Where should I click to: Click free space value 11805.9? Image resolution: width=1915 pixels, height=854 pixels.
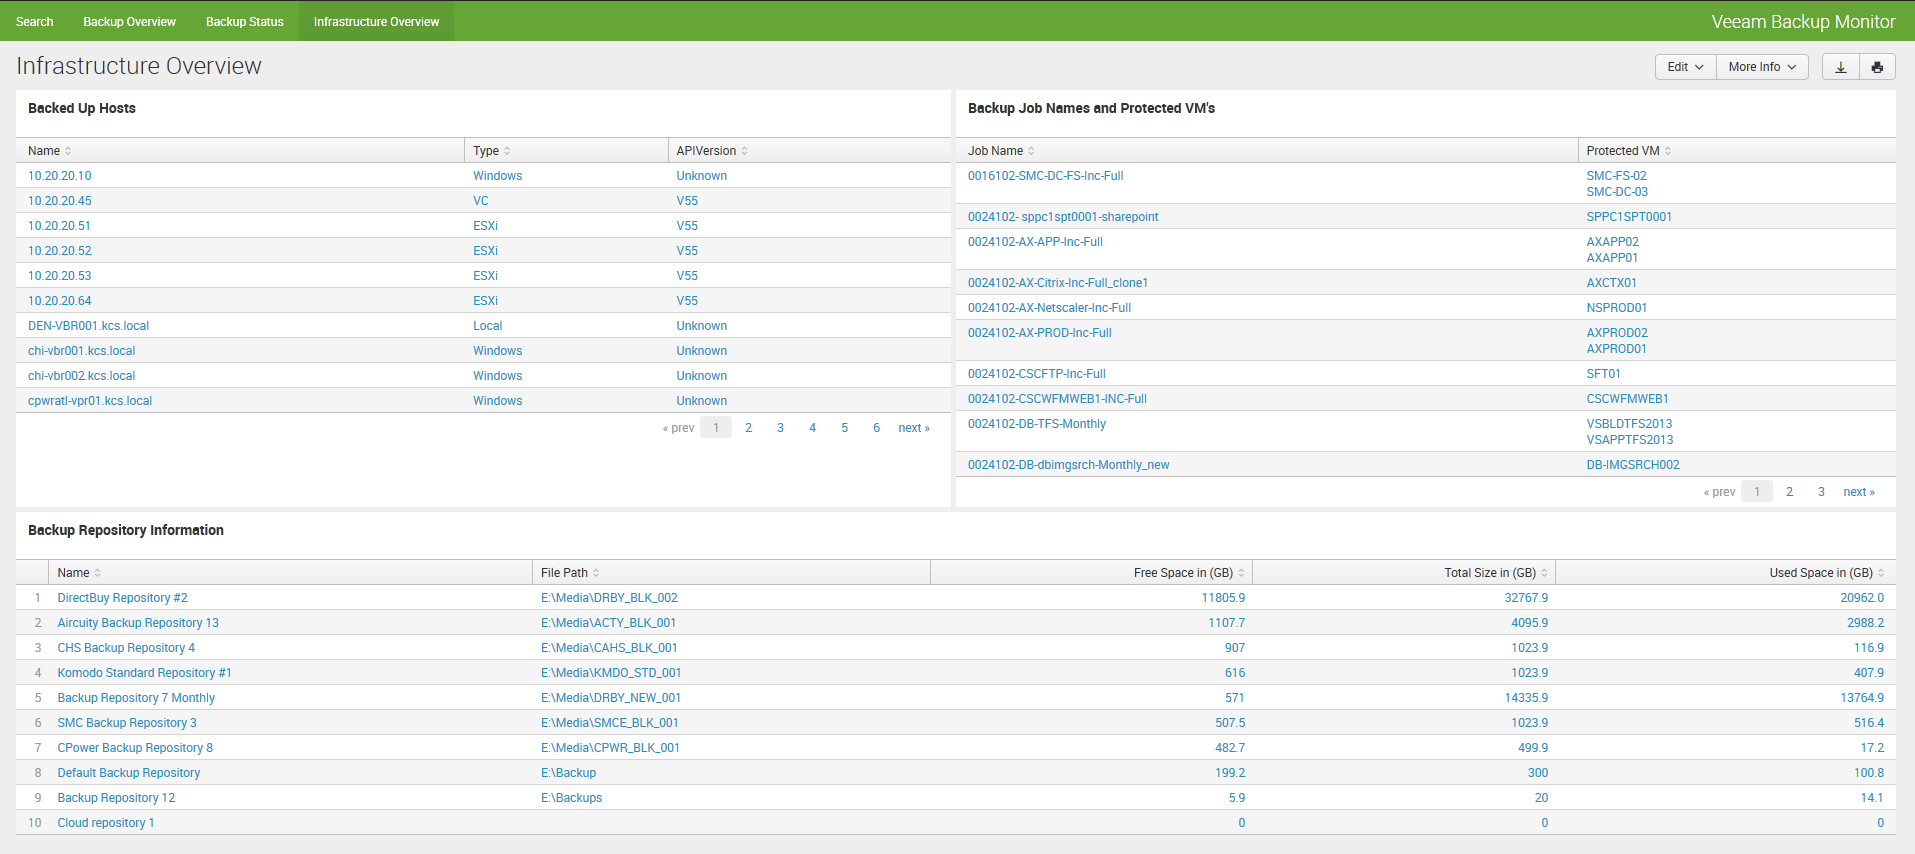tap(1223, 598)
